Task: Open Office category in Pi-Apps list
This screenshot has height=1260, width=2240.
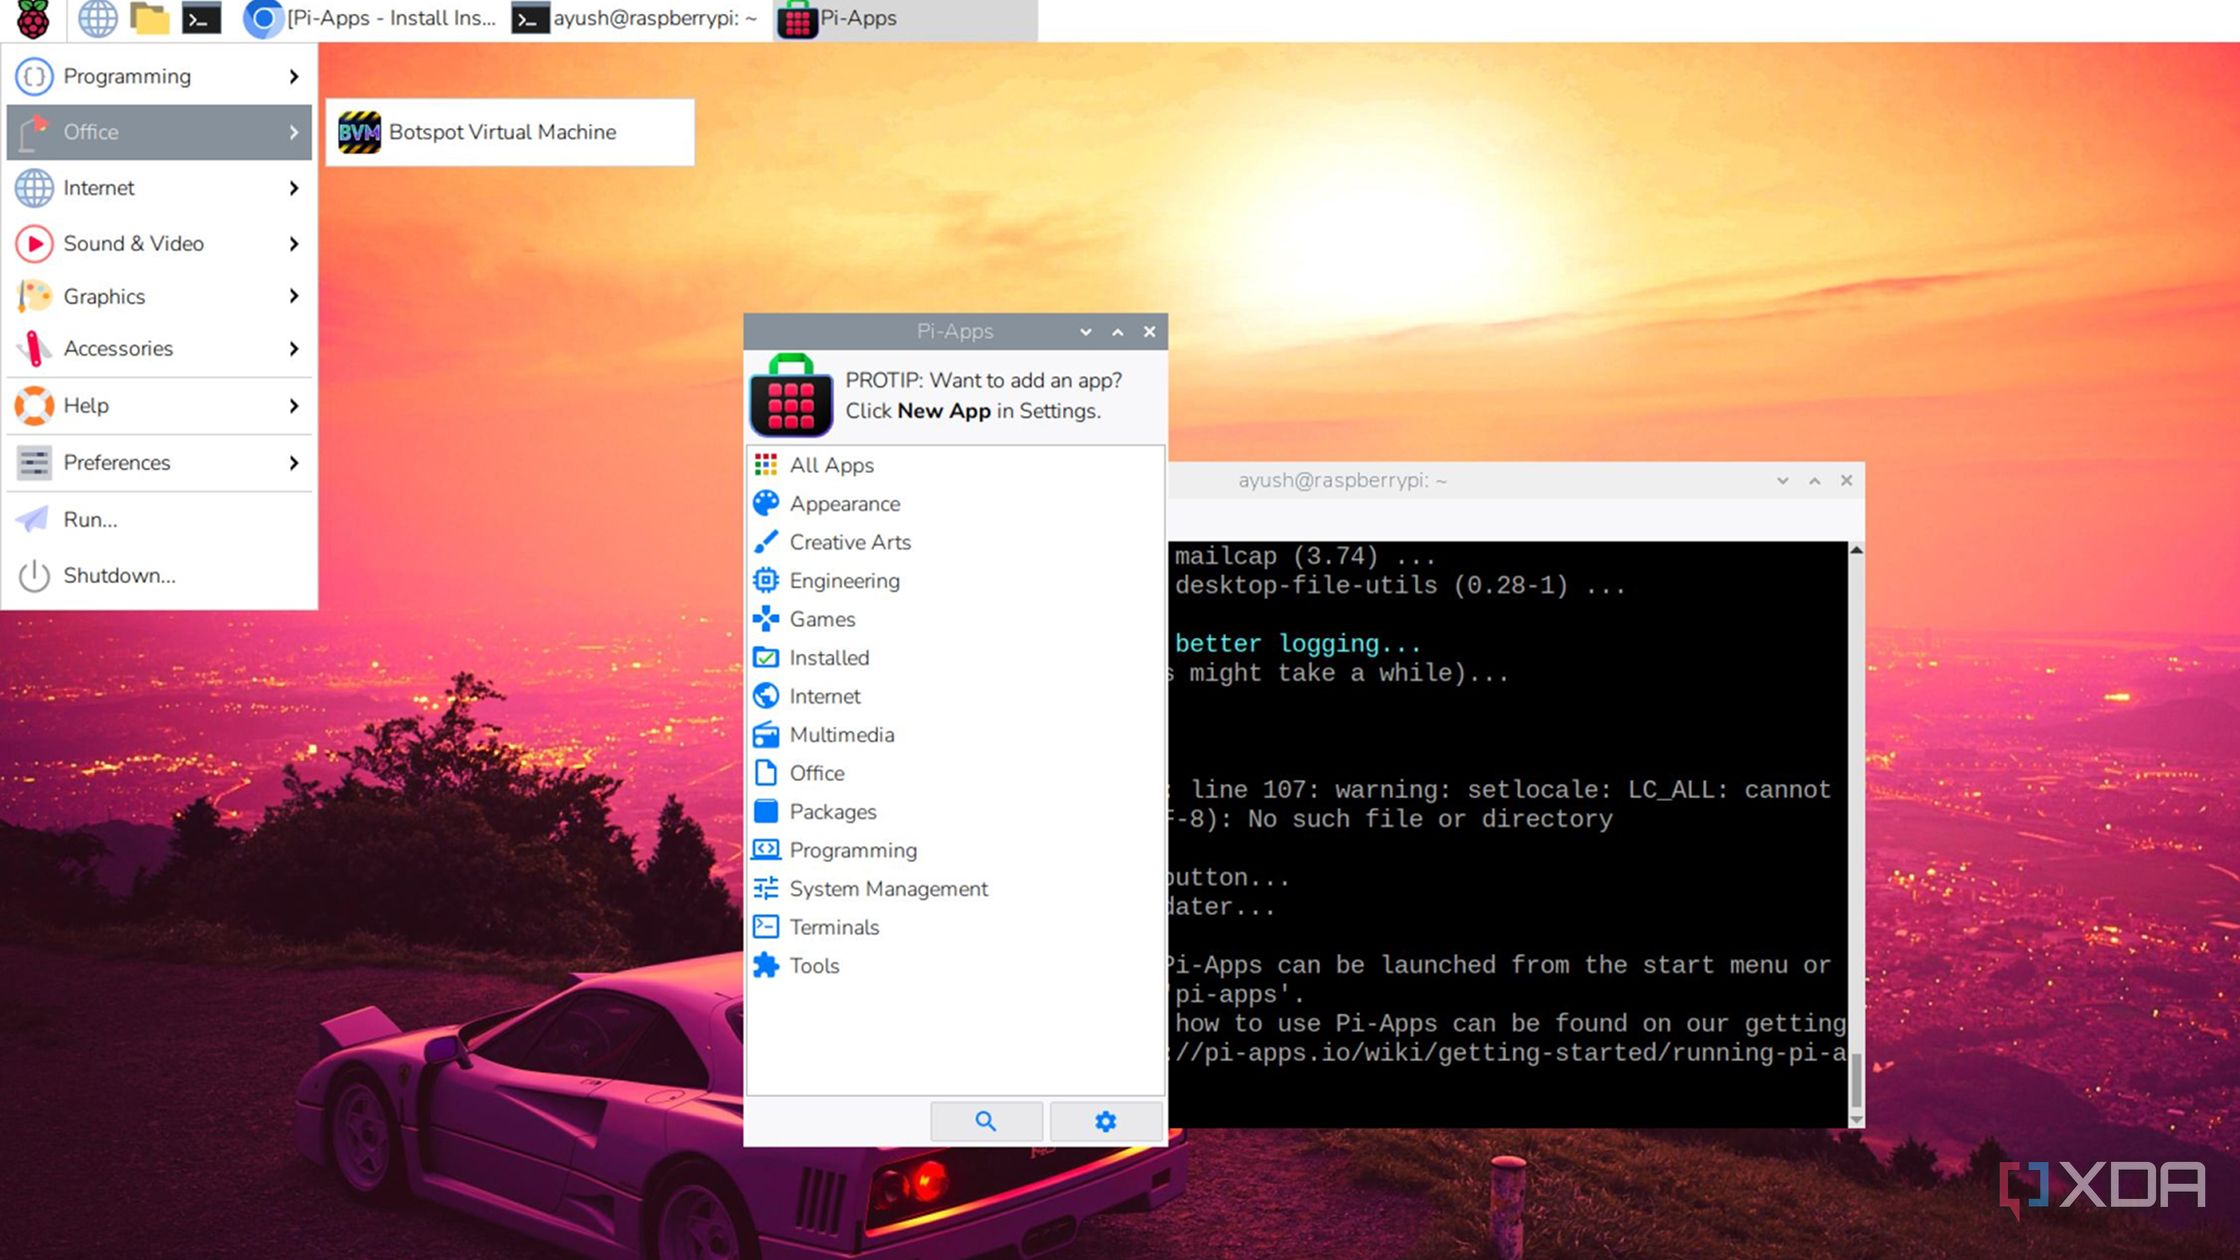Action: [955, 773]
